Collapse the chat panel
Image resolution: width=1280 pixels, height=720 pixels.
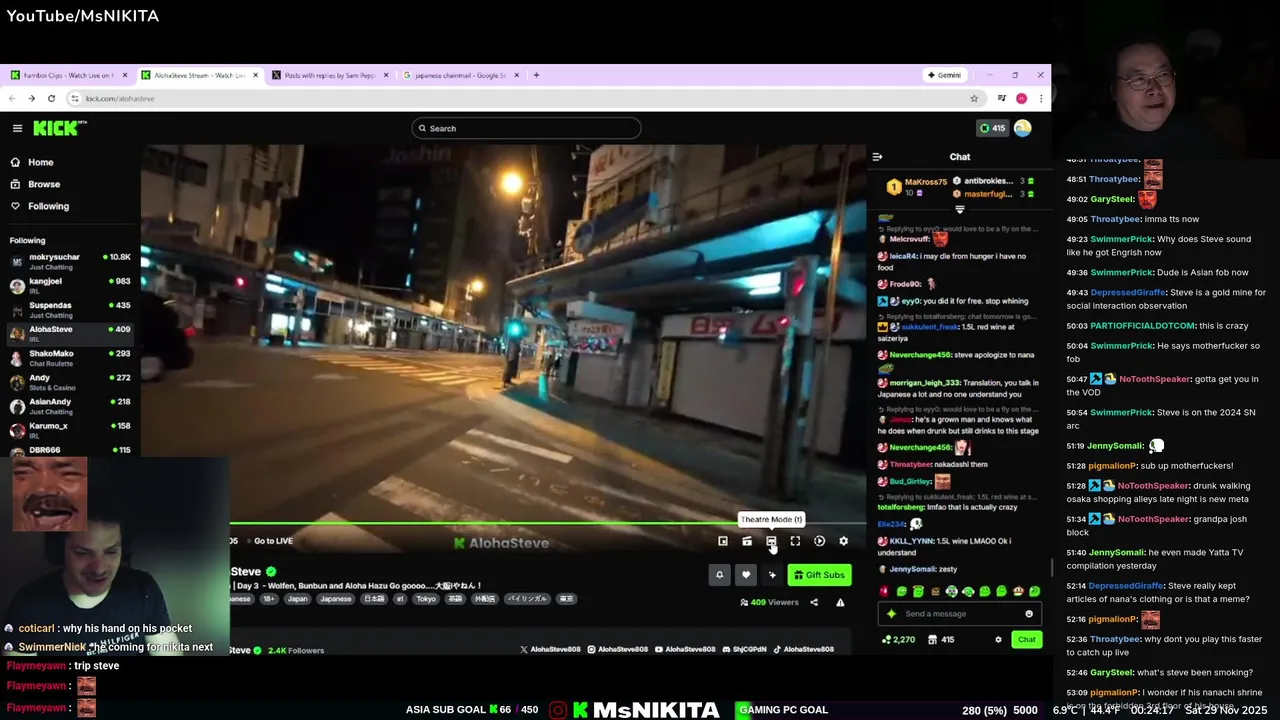click(x=877, y=157)
